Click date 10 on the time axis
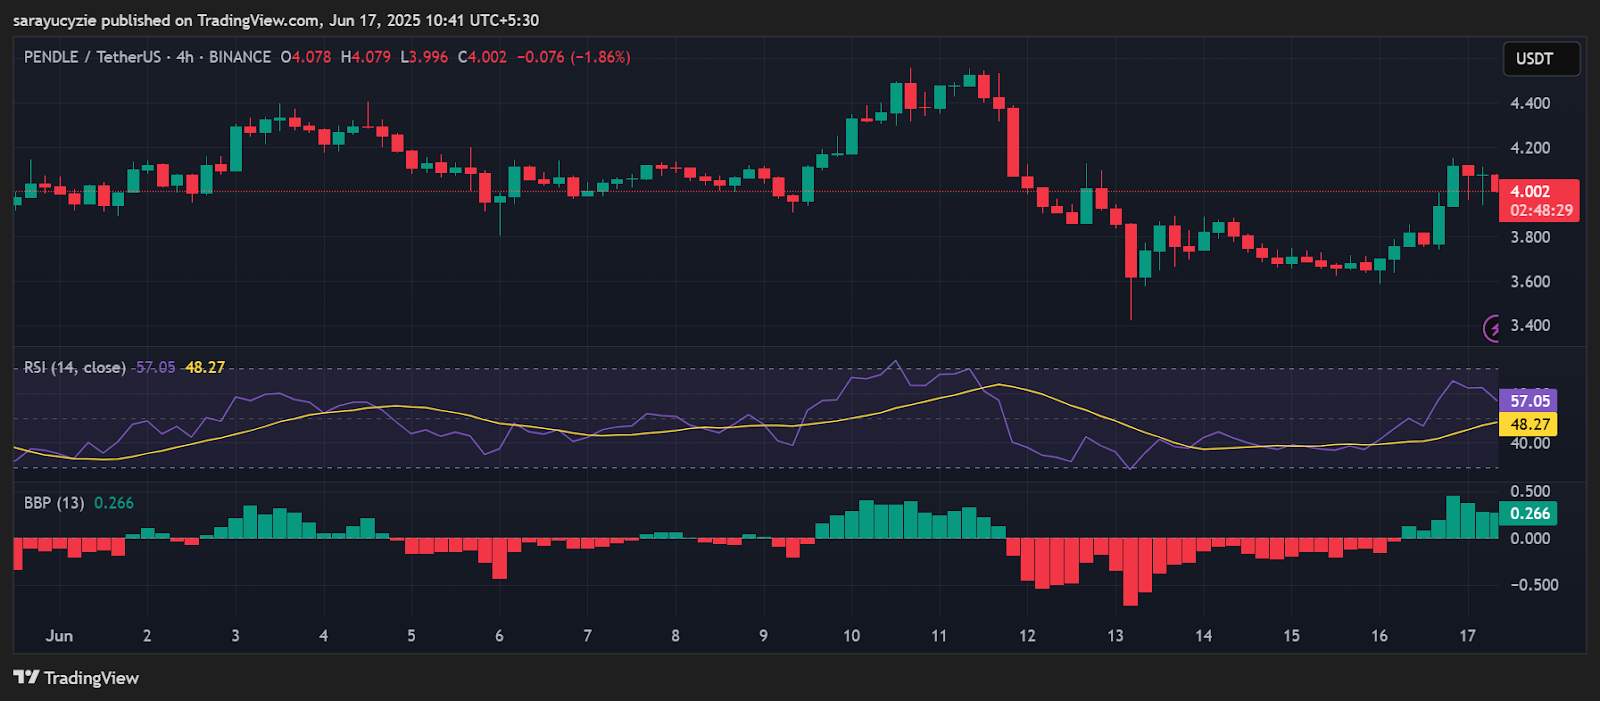The width and height of the screenshot is (1600, 701). [x=851, y=636]
